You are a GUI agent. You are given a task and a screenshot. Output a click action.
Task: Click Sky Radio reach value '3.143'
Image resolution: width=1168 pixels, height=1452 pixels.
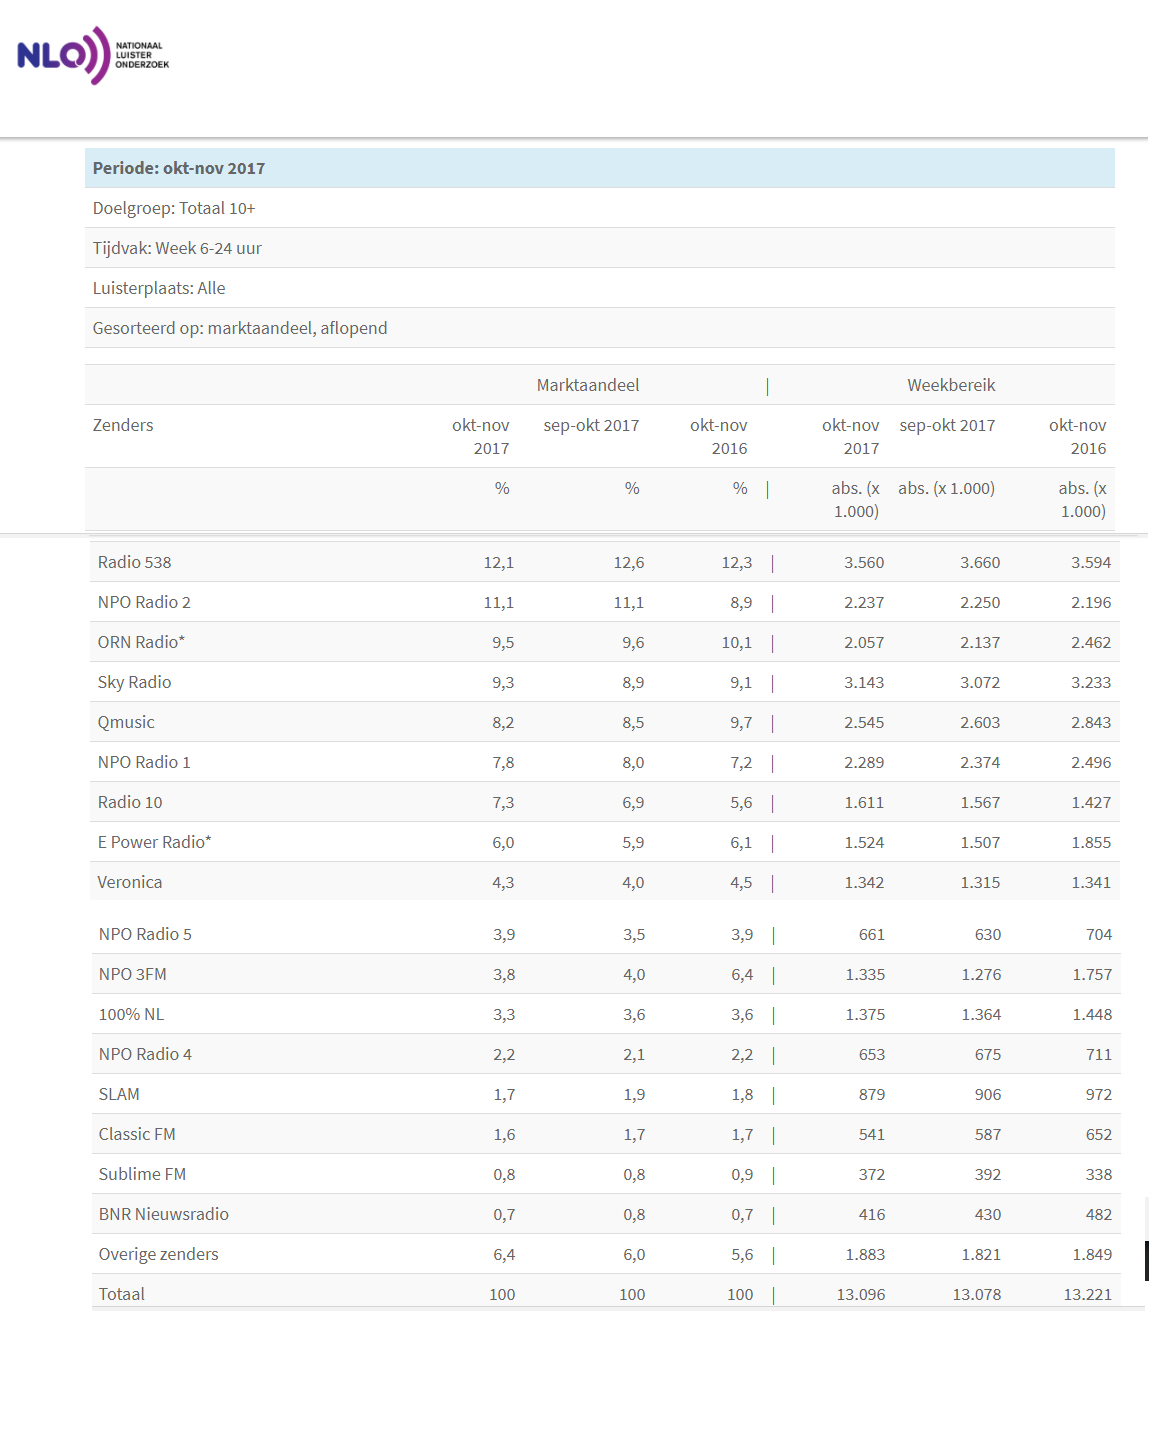click(864, 682)
